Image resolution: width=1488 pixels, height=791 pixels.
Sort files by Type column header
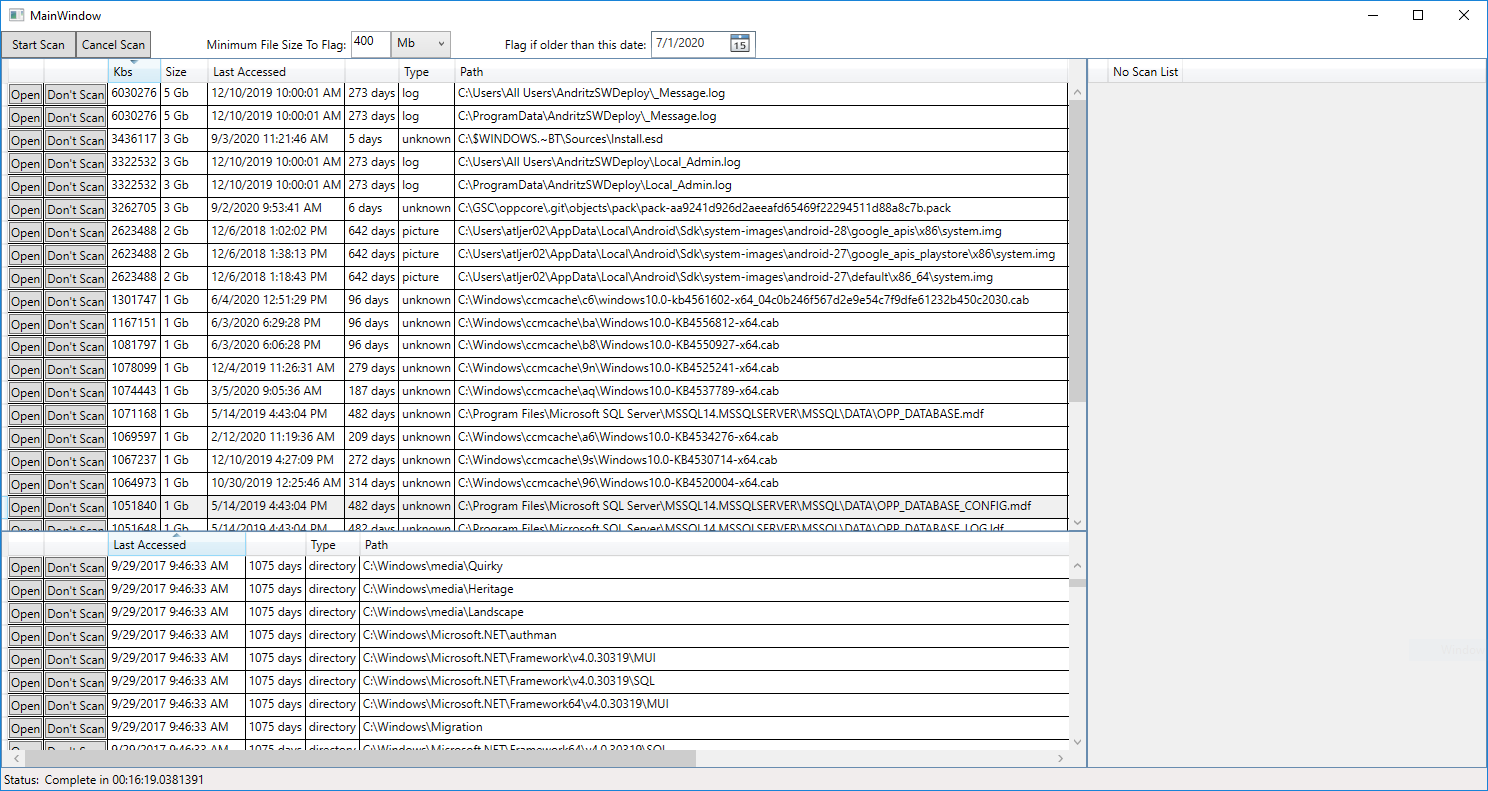click(427, 72)
